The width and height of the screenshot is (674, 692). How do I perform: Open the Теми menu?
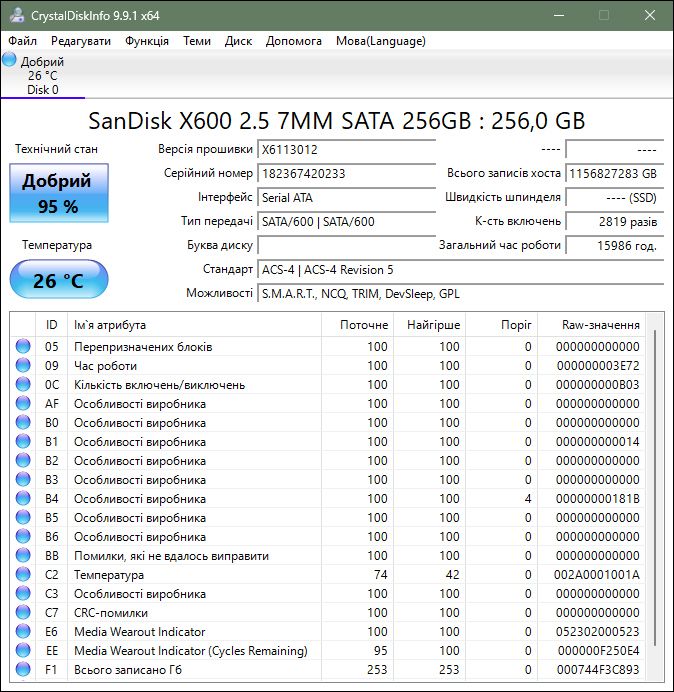[197, 41]
